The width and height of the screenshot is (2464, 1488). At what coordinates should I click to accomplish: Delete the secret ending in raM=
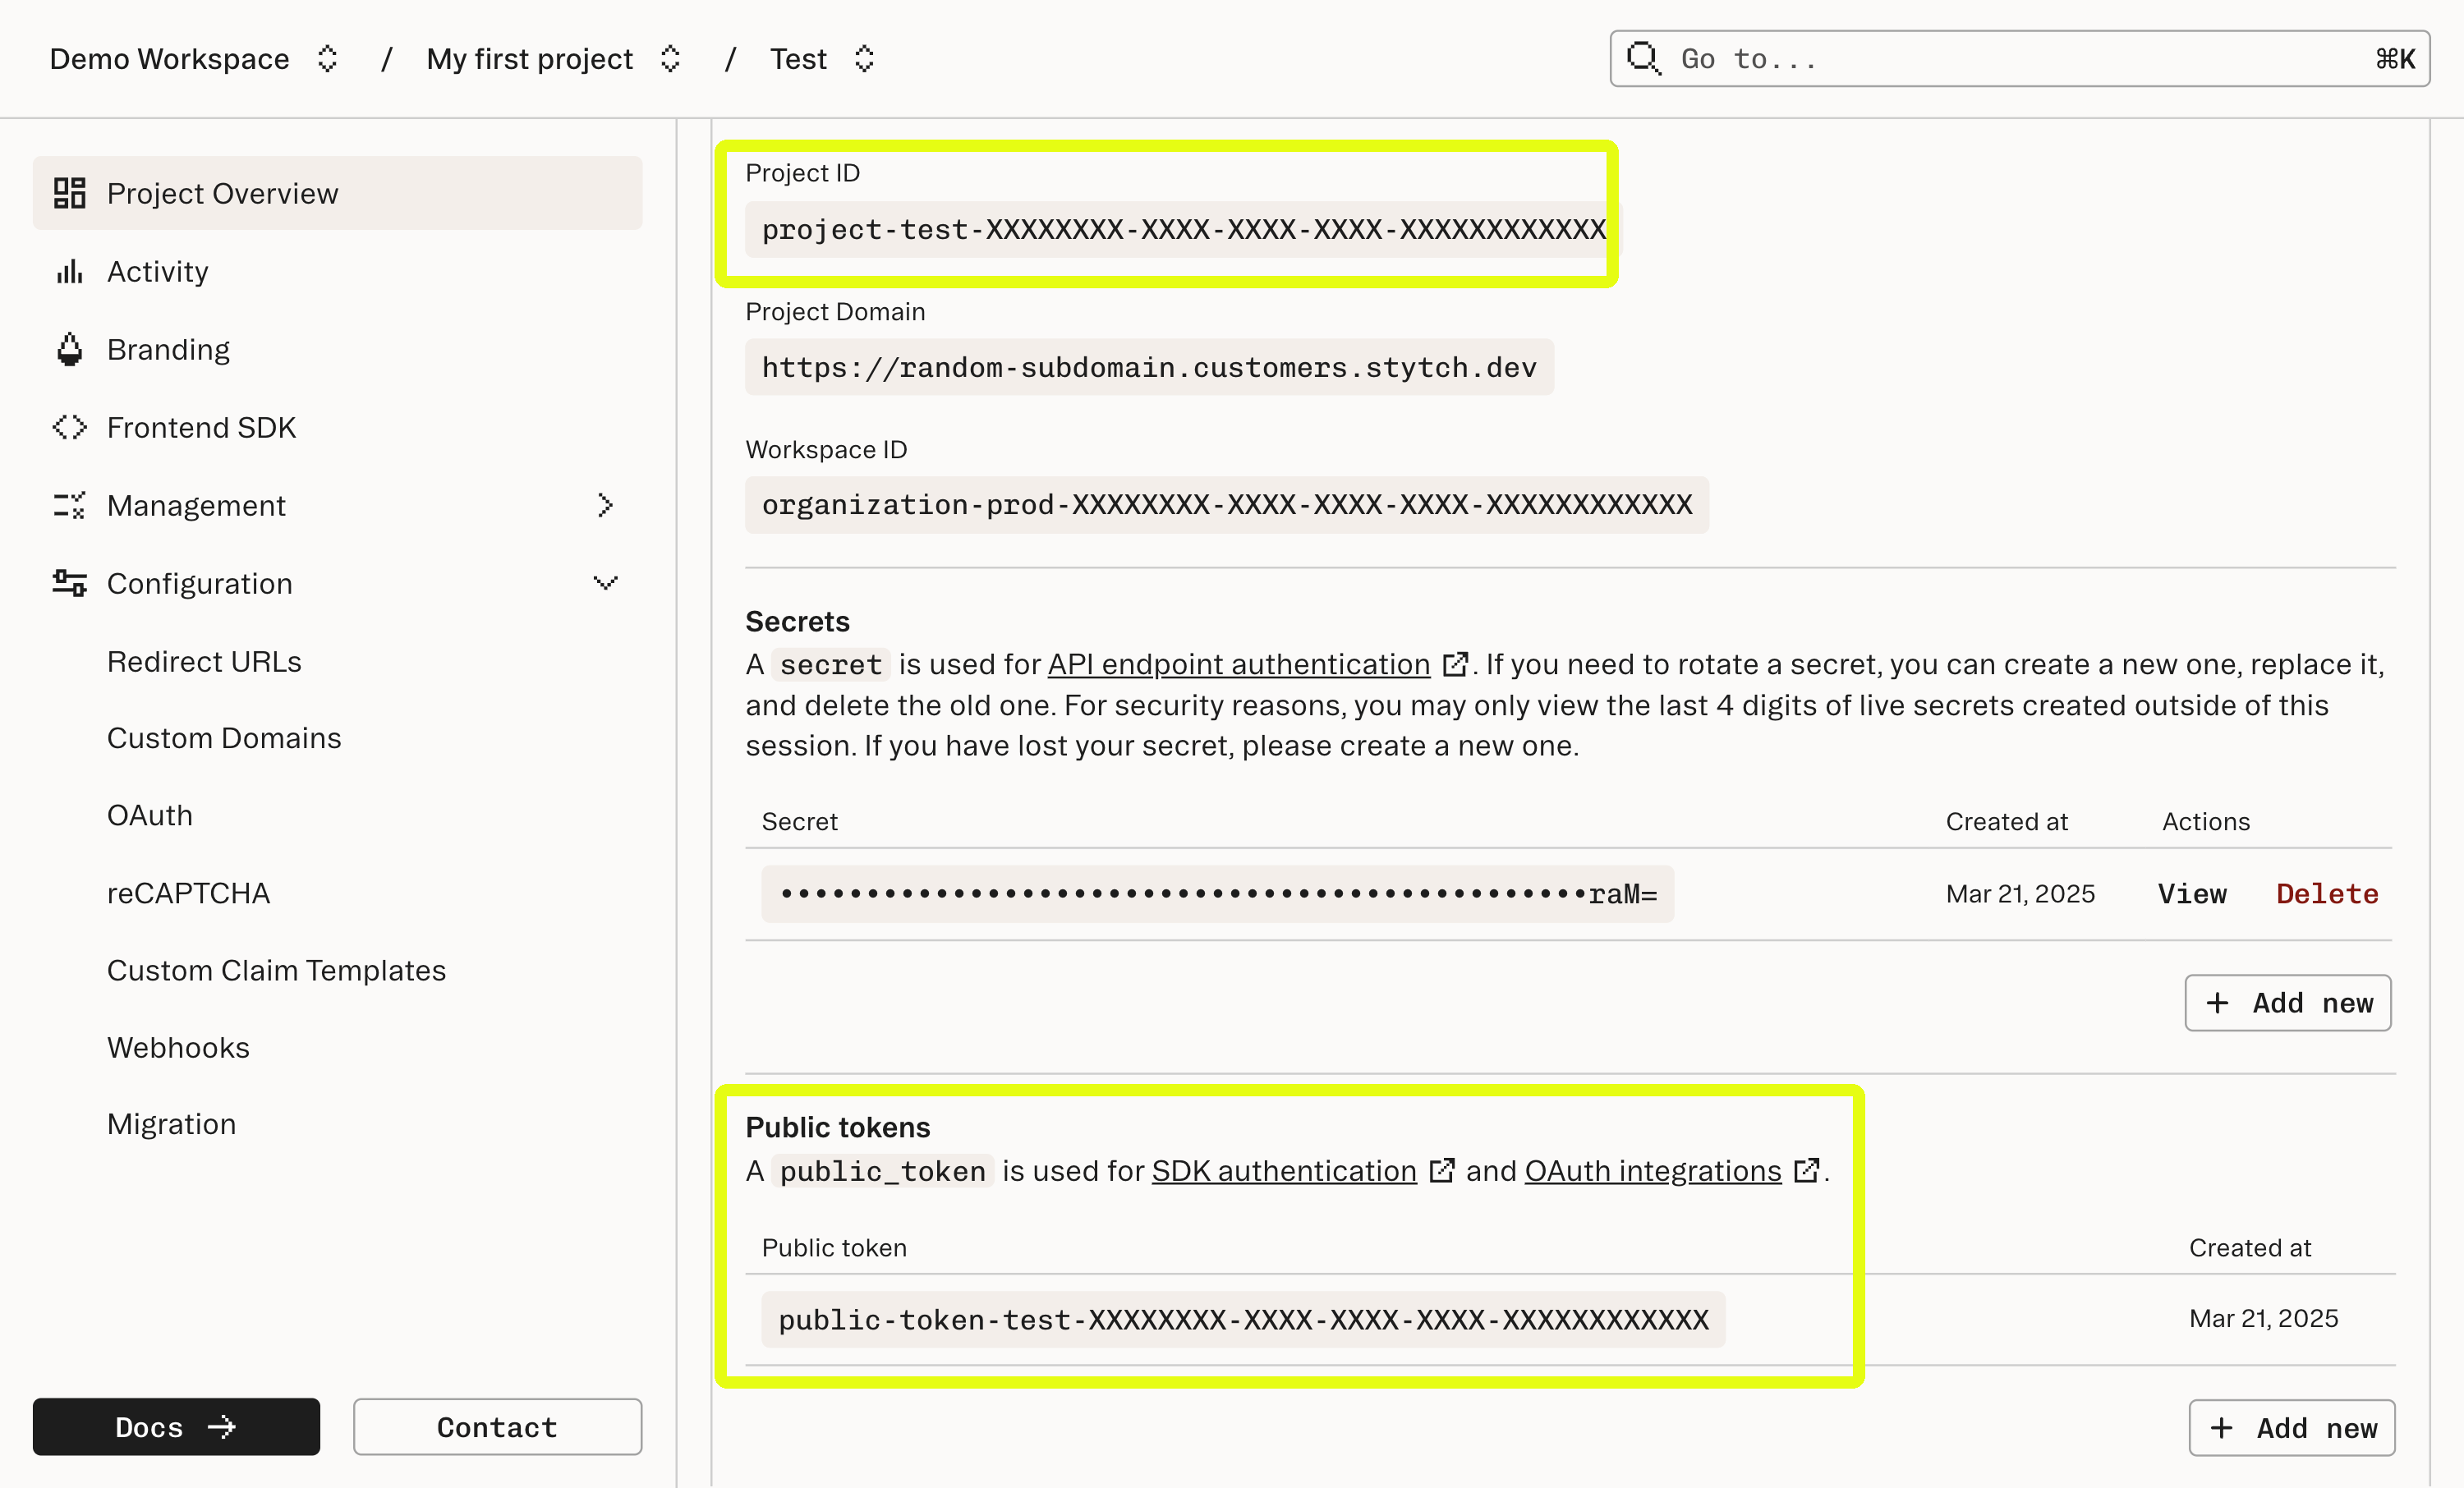click(2326, 893)
